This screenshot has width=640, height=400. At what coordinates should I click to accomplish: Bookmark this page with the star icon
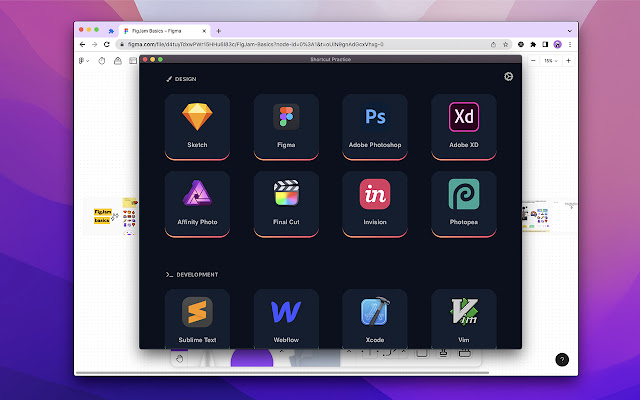coord(505,44)
